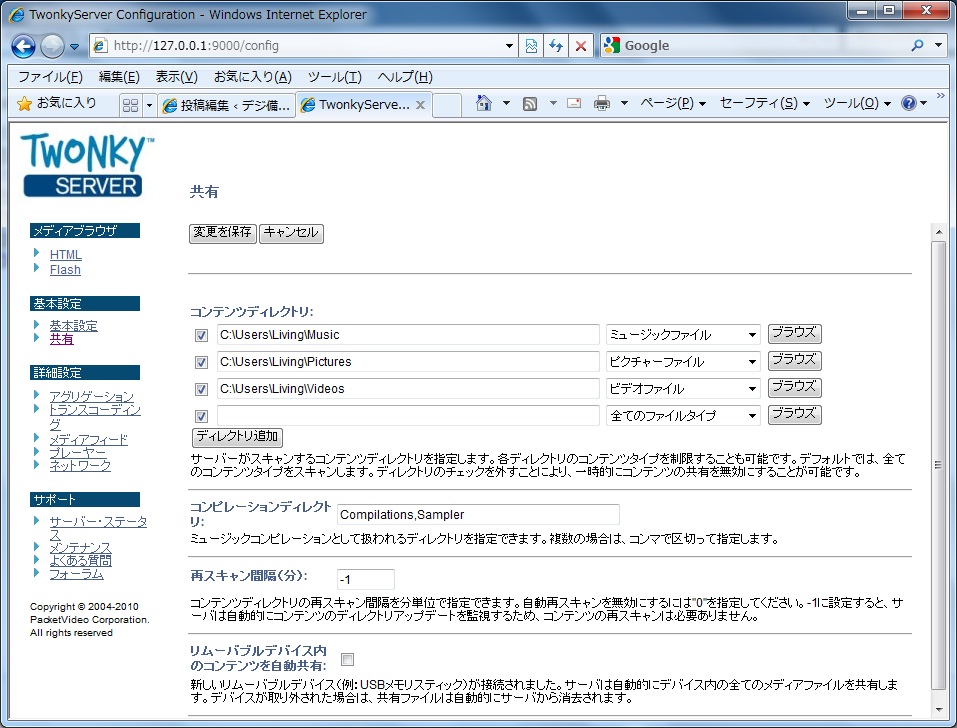Open the ピクチャーファイル type dropdown
This screenshot has height=728, width=957.
click(683, 361)
